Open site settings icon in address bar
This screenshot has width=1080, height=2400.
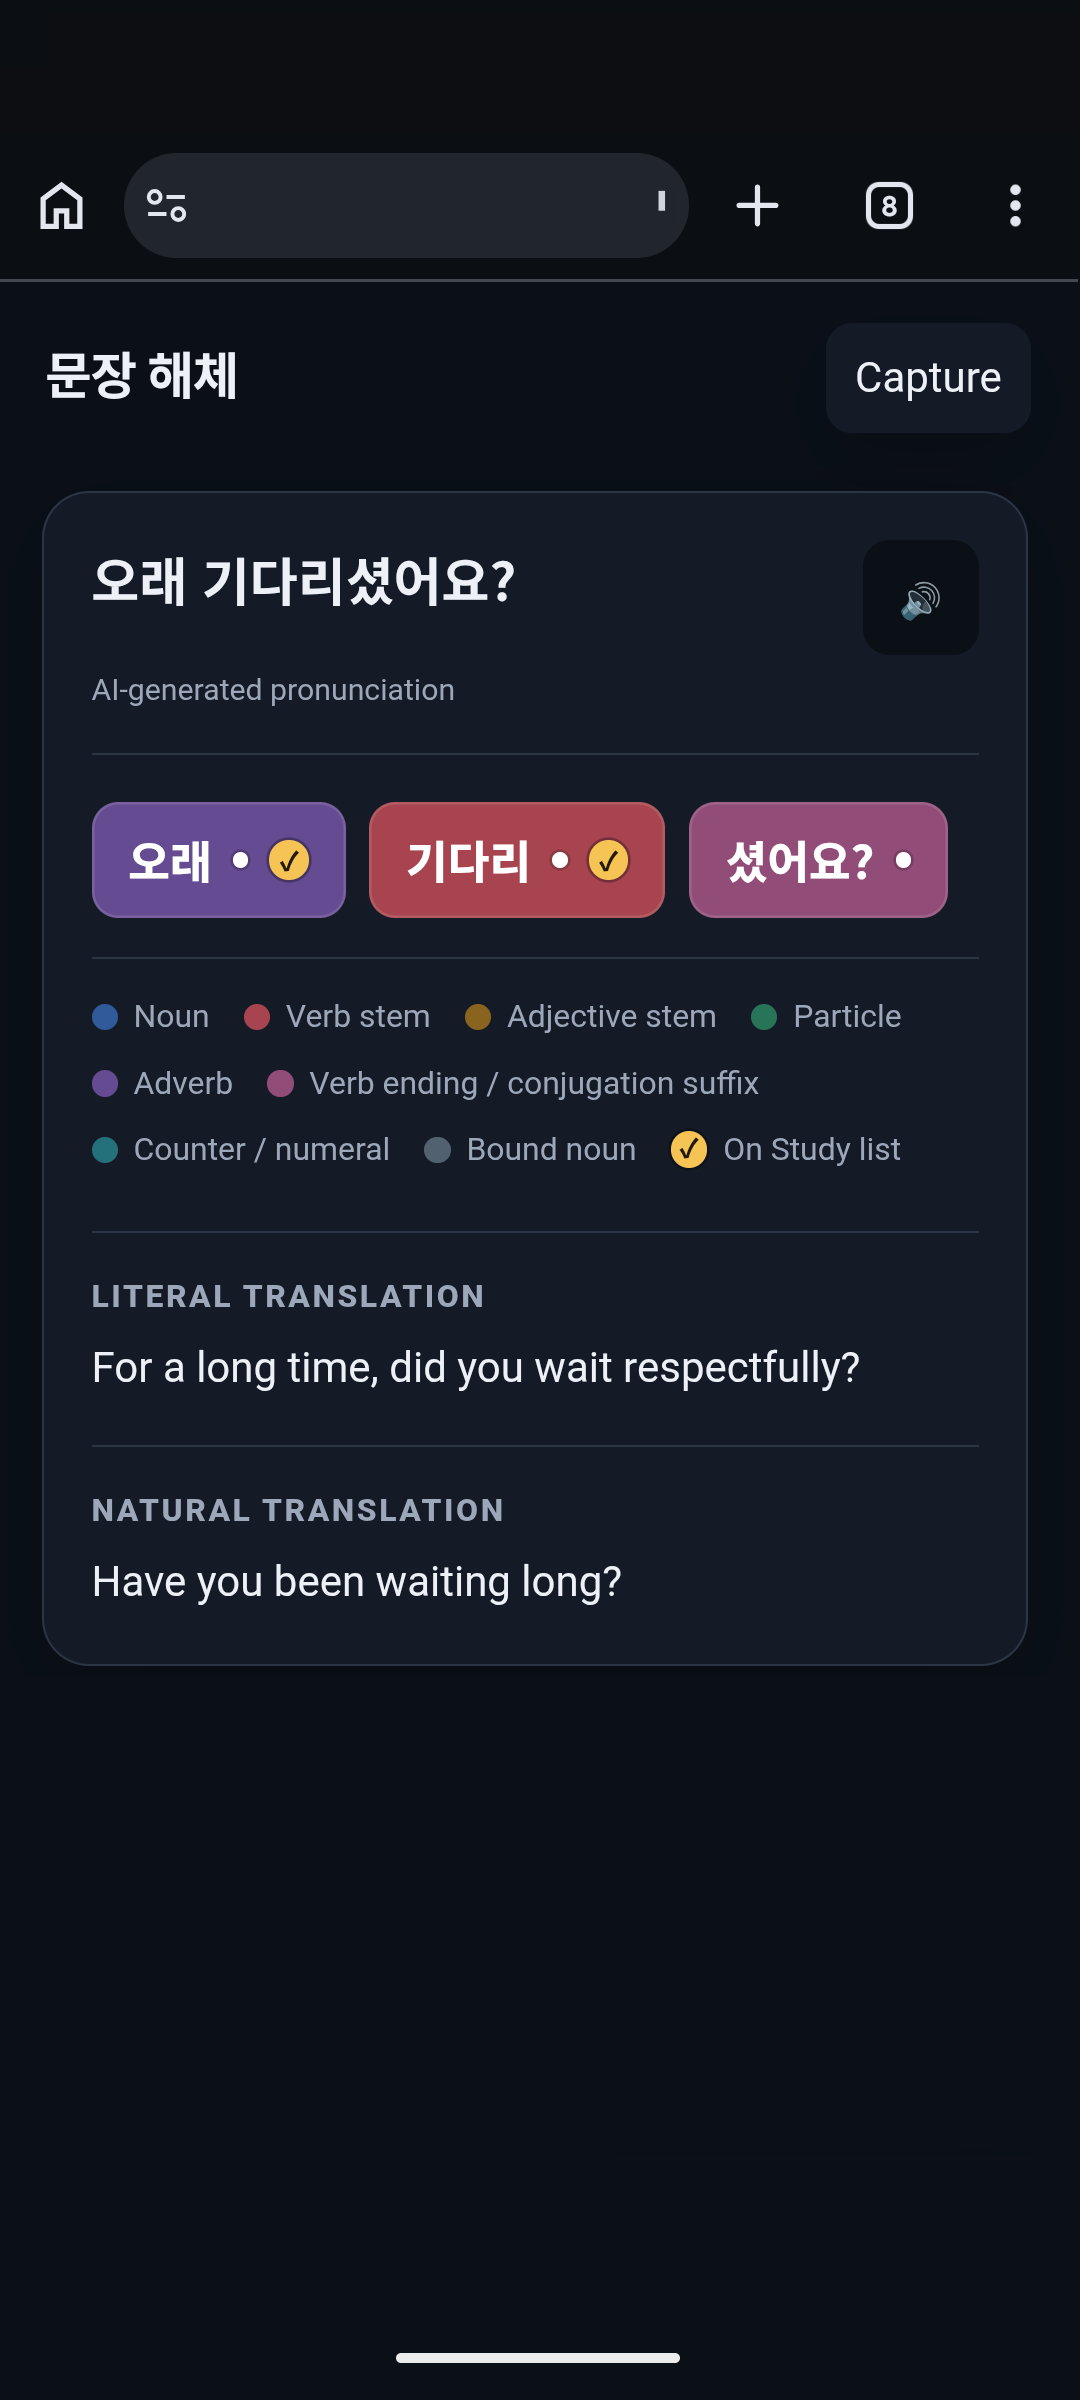[x=166, y=206]
